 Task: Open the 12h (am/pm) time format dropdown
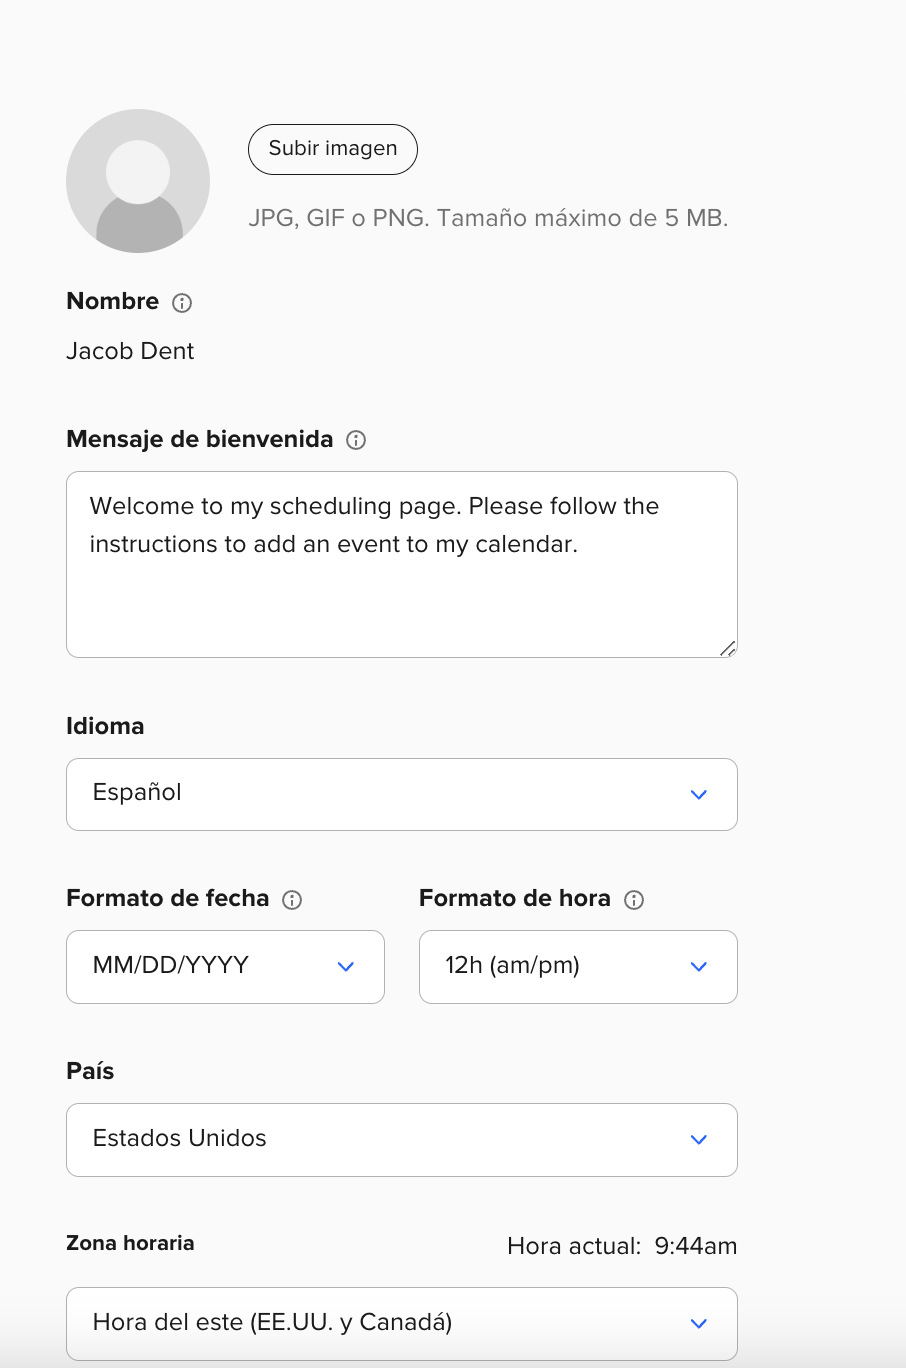point(578,967)
